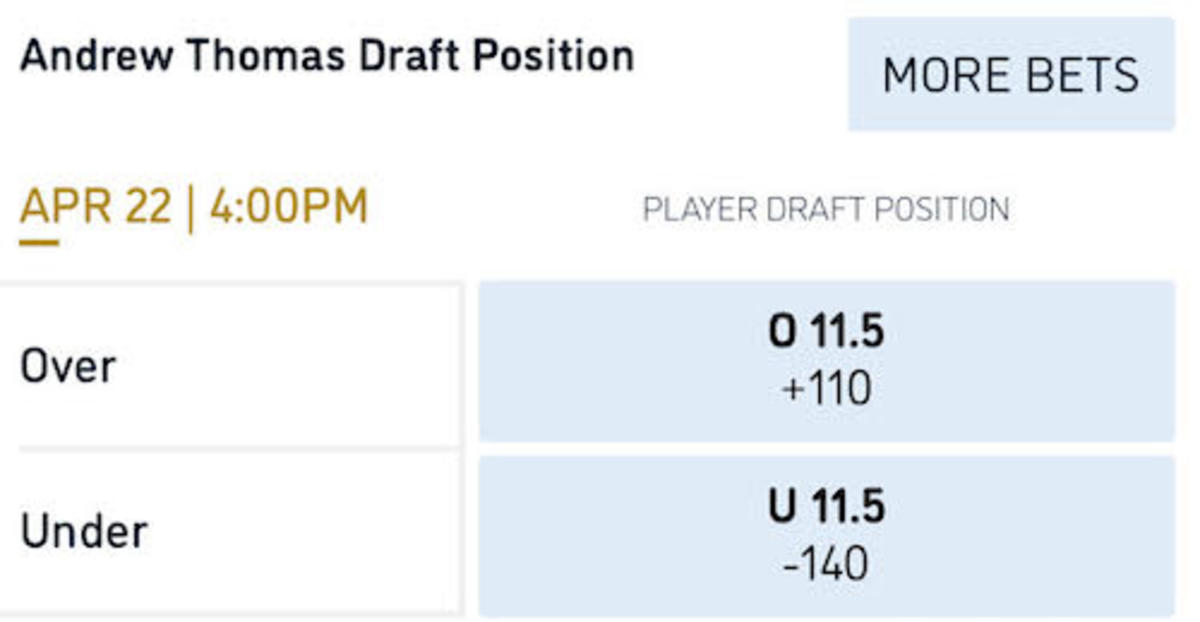Click the divider bar between date and time
1200x622 pixels.
click(190, 208)
